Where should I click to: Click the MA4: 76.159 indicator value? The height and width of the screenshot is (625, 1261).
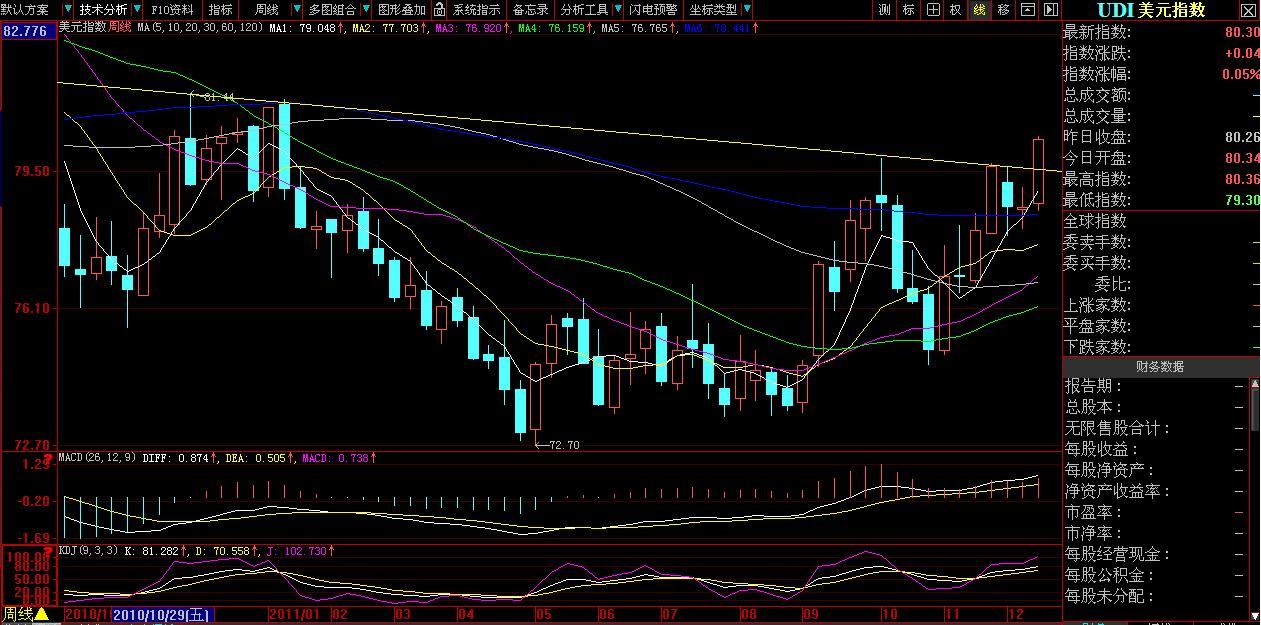coord(552,29)
